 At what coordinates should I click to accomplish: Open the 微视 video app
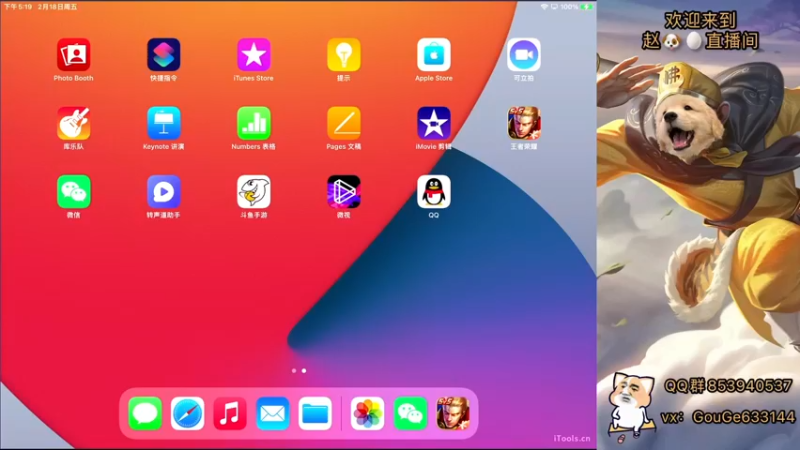pos(343,192)
